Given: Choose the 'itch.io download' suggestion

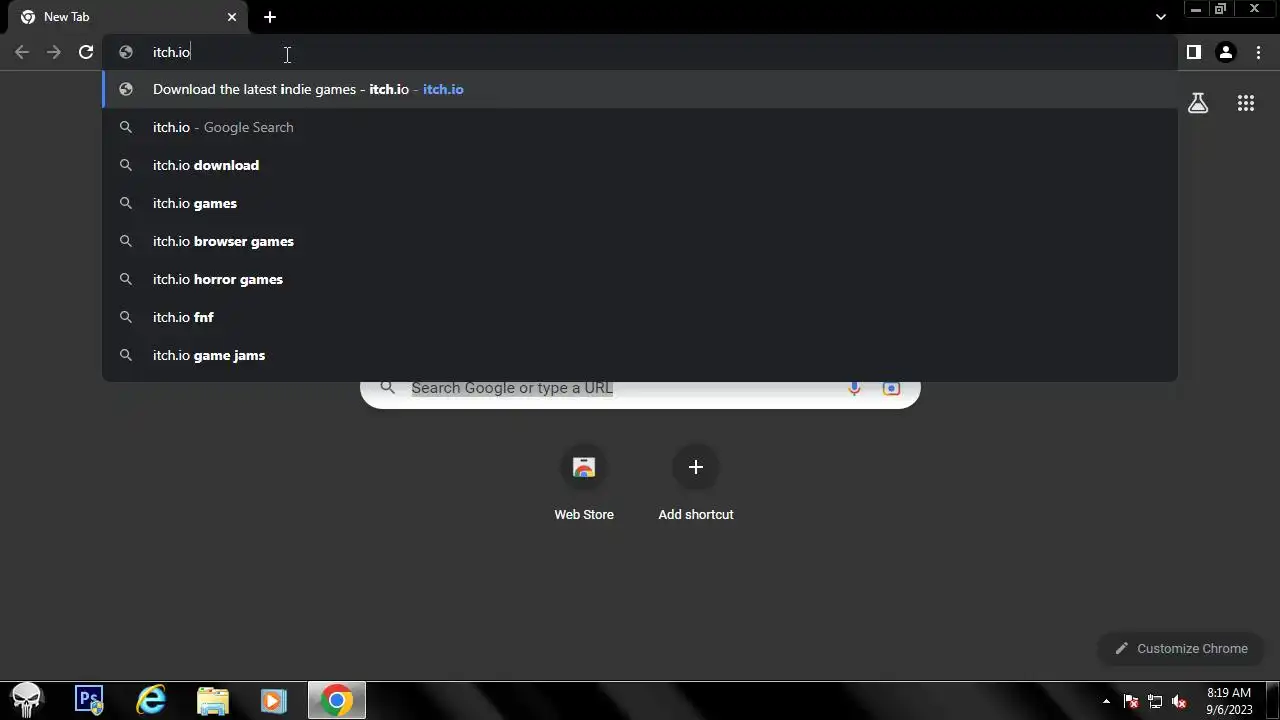Looking at the screenshot, I should point(640,165).
